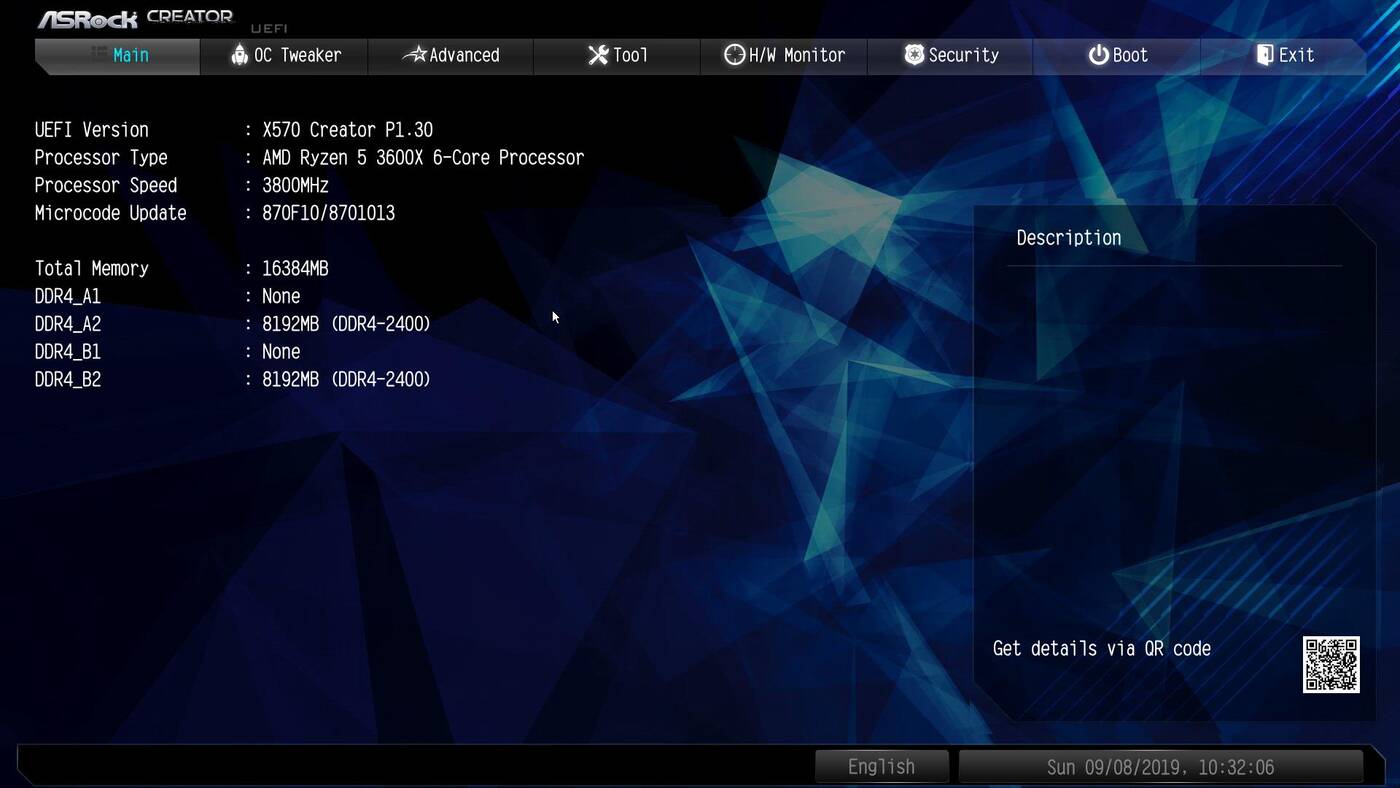Screen dimensions: 1400x788
Task: Switch to the Main tab
Action: pos(119,55)
